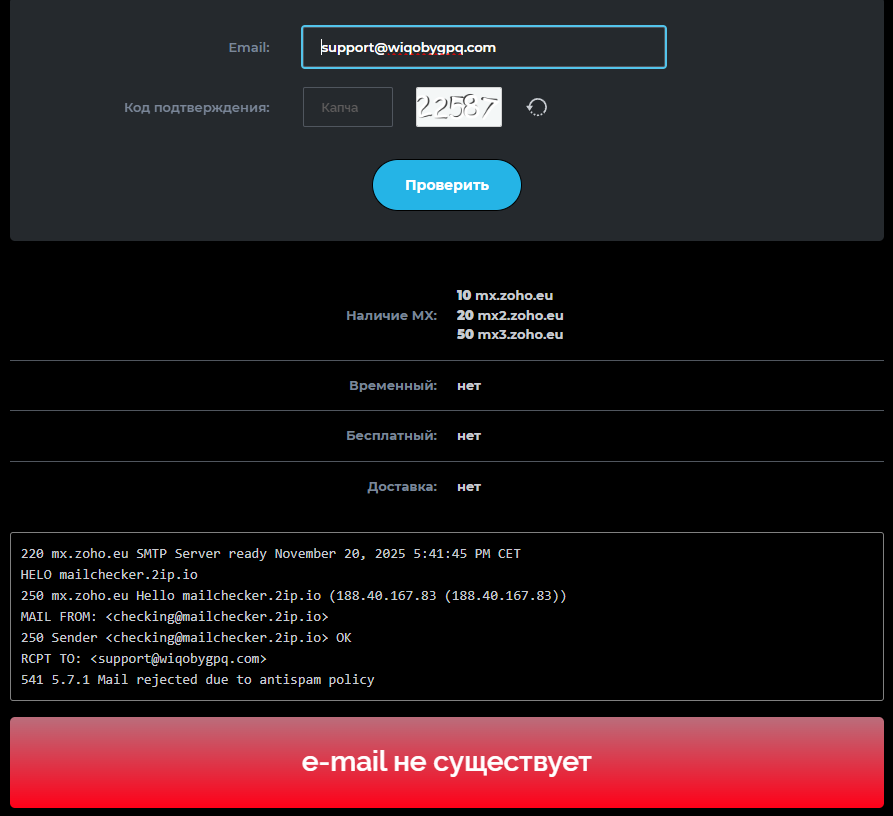
Task: Click the red 'e-mail не существует' result banner
Action: (446, 762)
